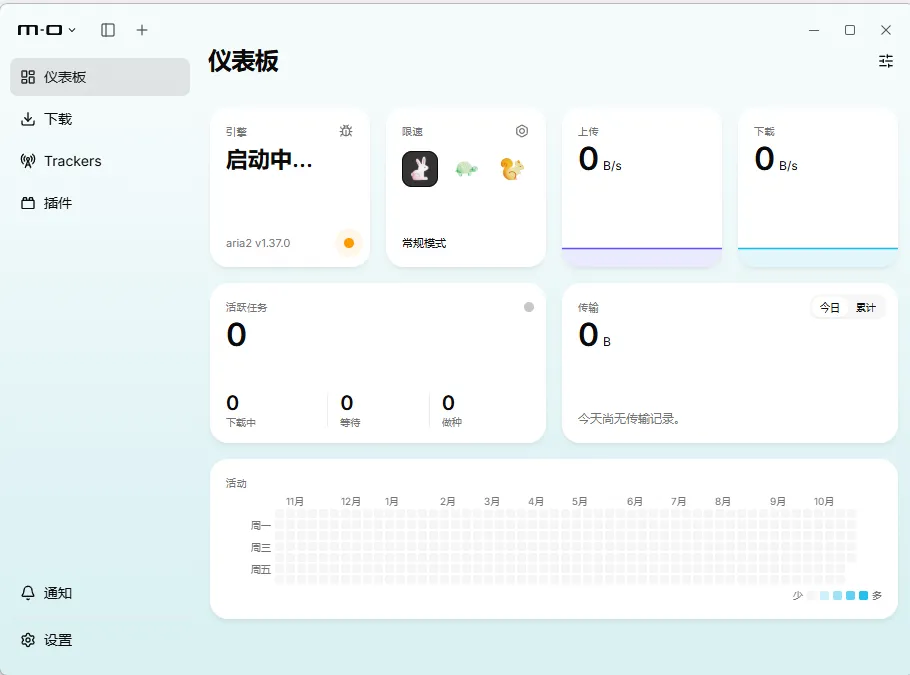Viewport: 910px width, 675px height.
Task: Click 11月 label in activity chart
Action: [295, 501]
